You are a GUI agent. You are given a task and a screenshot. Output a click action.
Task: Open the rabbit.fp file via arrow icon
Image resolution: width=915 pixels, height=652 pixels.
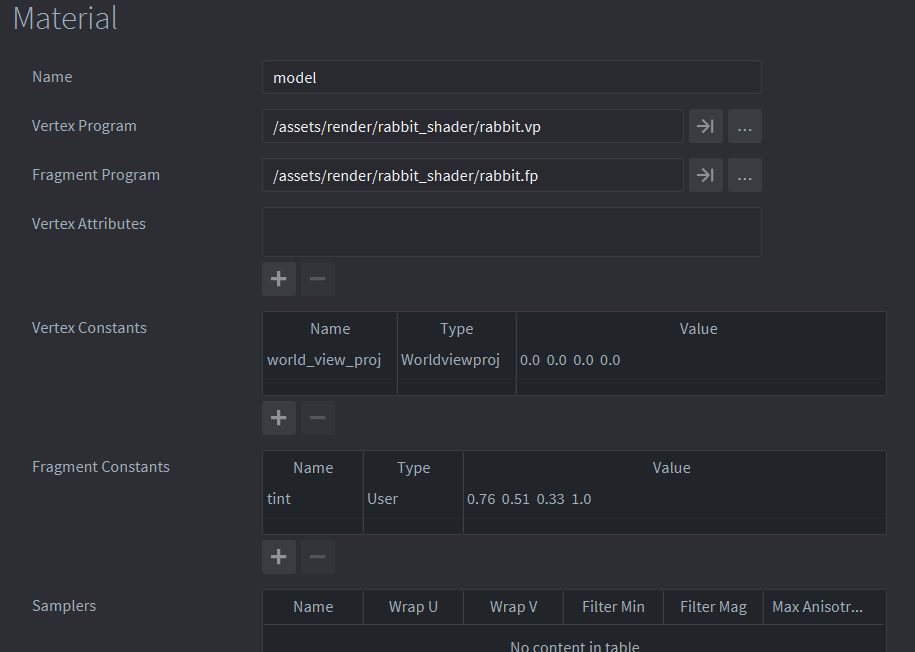705,175
